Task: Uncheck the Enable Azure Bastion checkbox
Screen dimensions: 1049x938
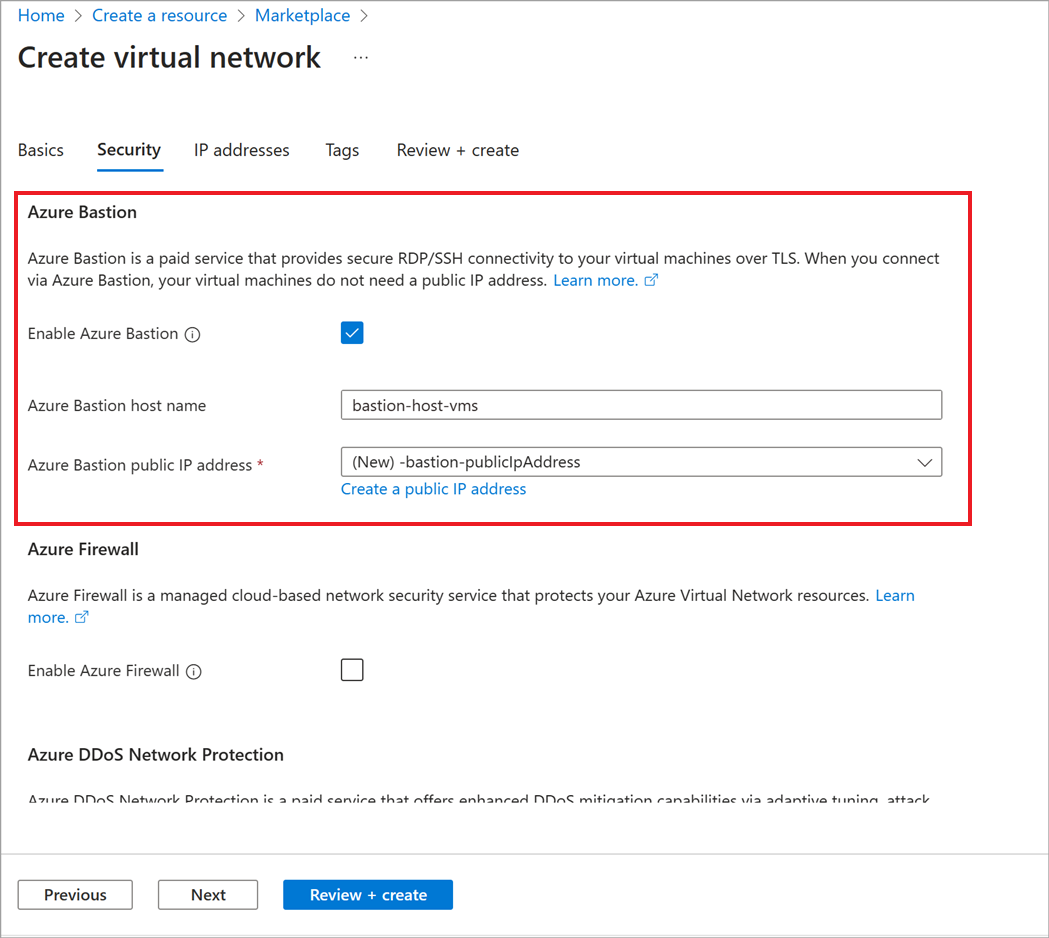Action: click(352, 333)
